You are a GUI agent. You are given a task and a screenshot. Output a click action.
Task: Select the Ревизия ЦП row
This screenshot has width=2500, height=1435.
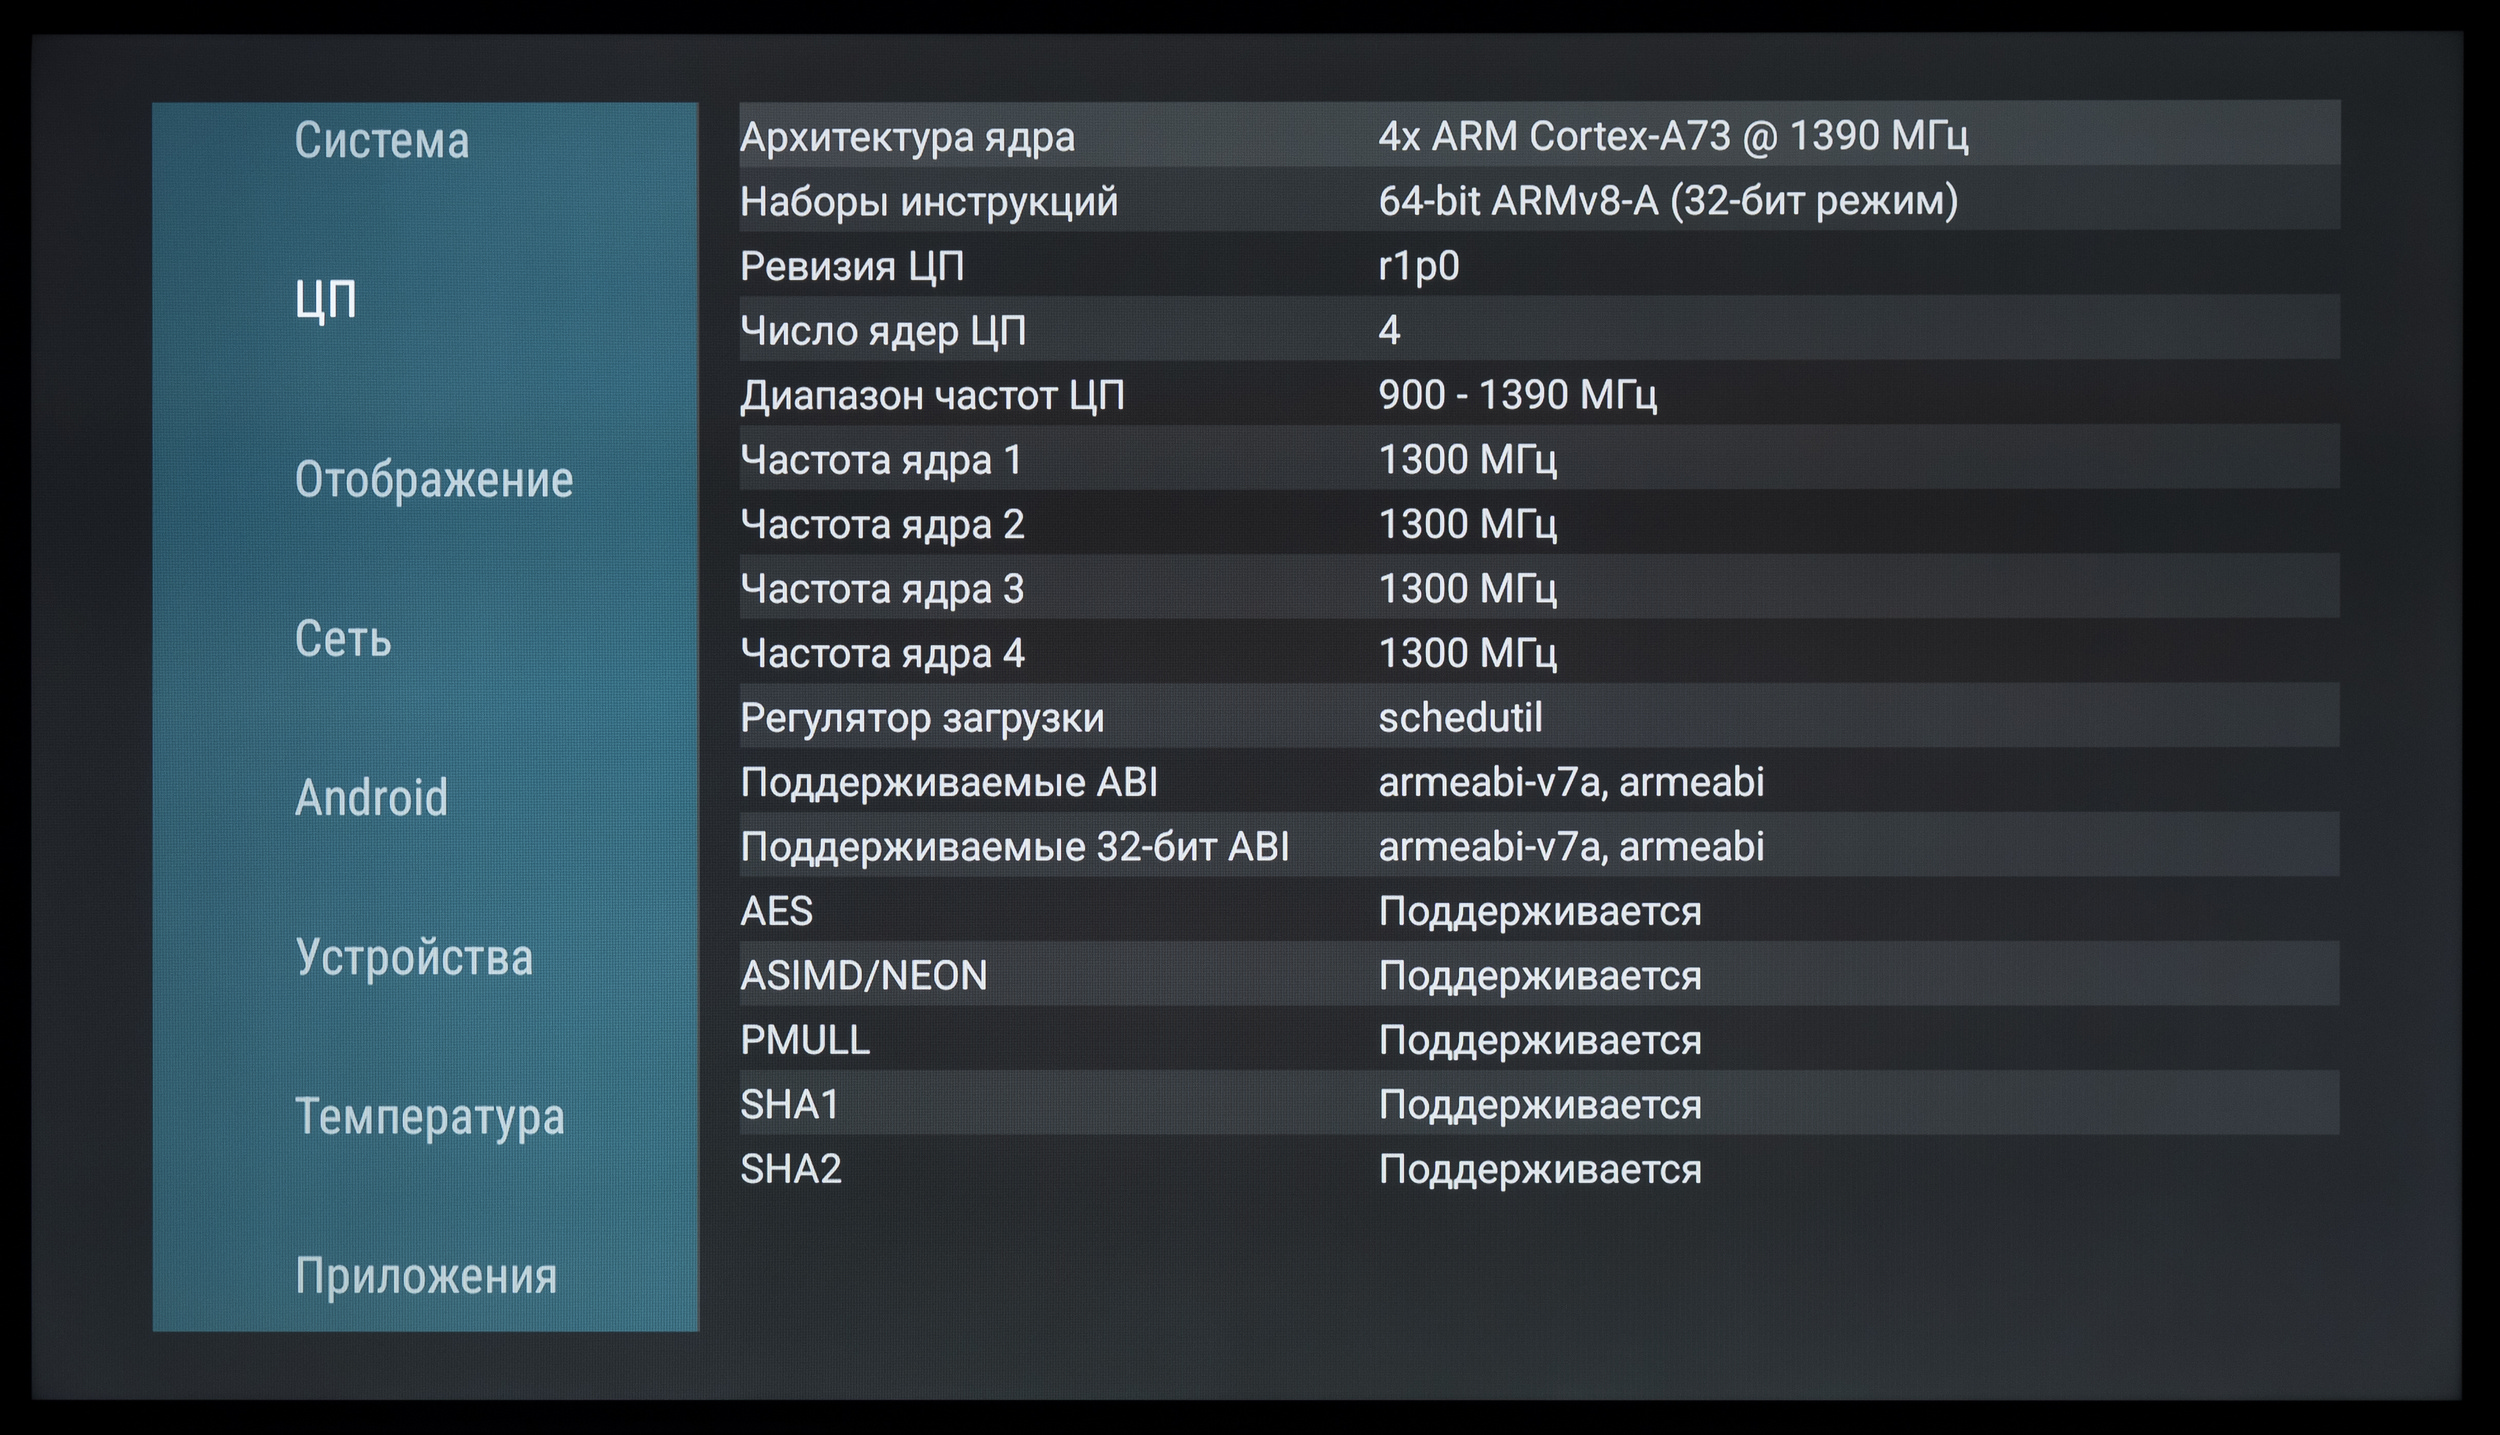(1538, 266)
